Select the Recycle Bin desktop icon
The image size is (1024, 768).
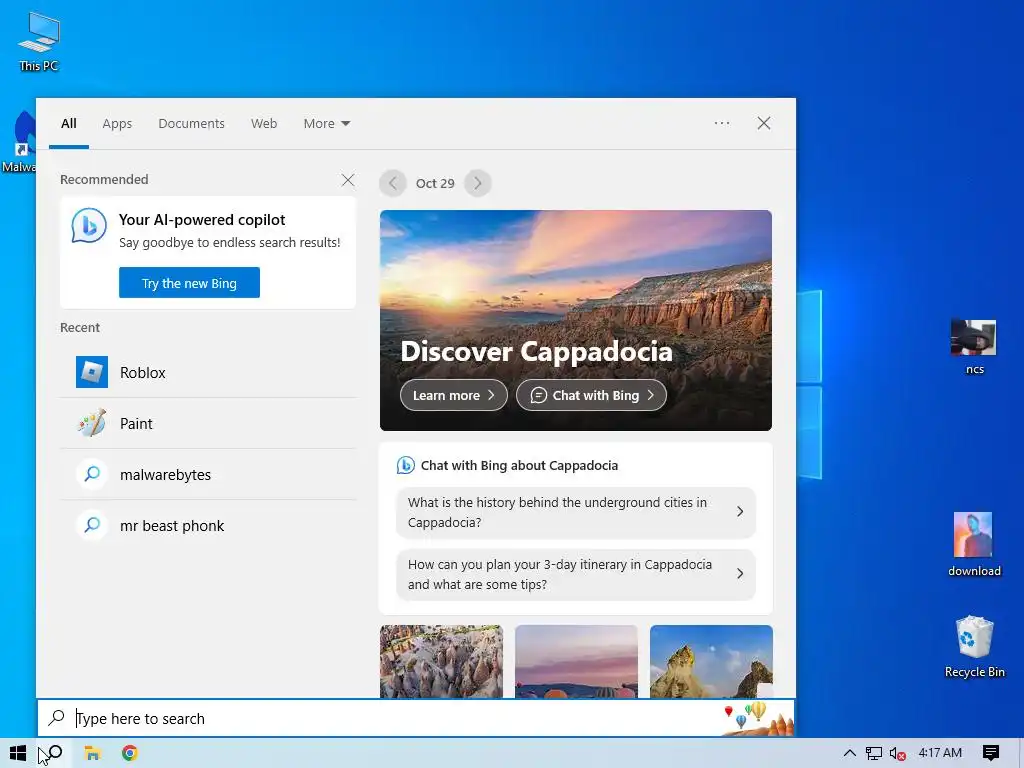[974, 647]
